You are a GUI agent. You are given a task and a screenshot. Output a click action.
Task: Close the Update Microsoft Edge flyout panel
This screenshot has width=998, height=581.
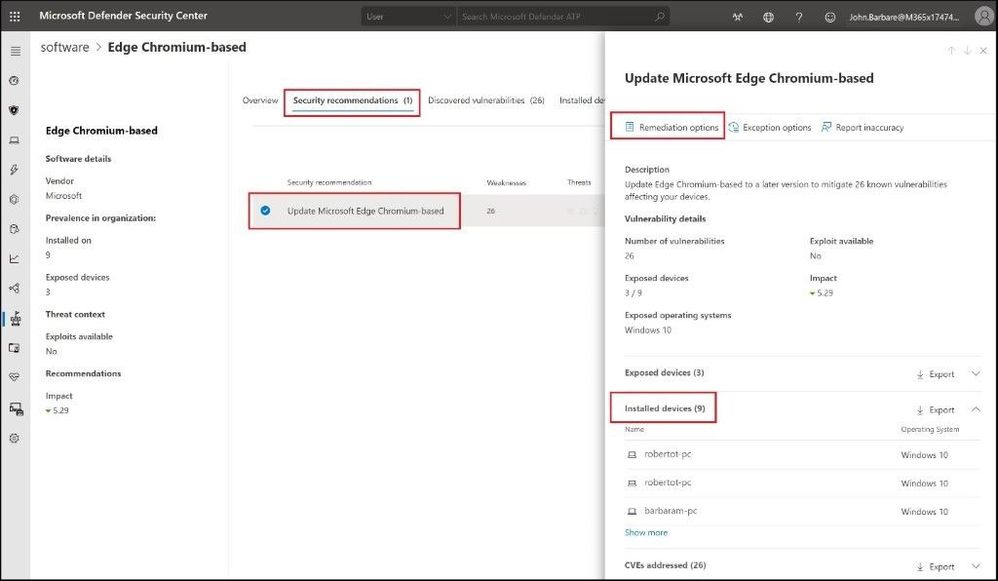pos(983,50)
